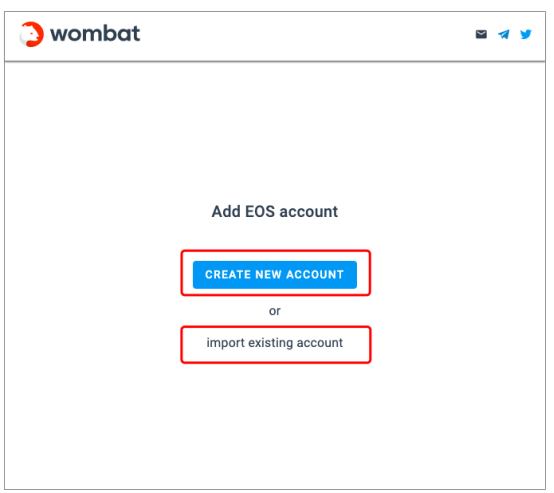This screenshot has width=554, height=493.
Task: Tap the blue CREATE NEW ACCOUNT button
Action: click(x=275, y=275)
